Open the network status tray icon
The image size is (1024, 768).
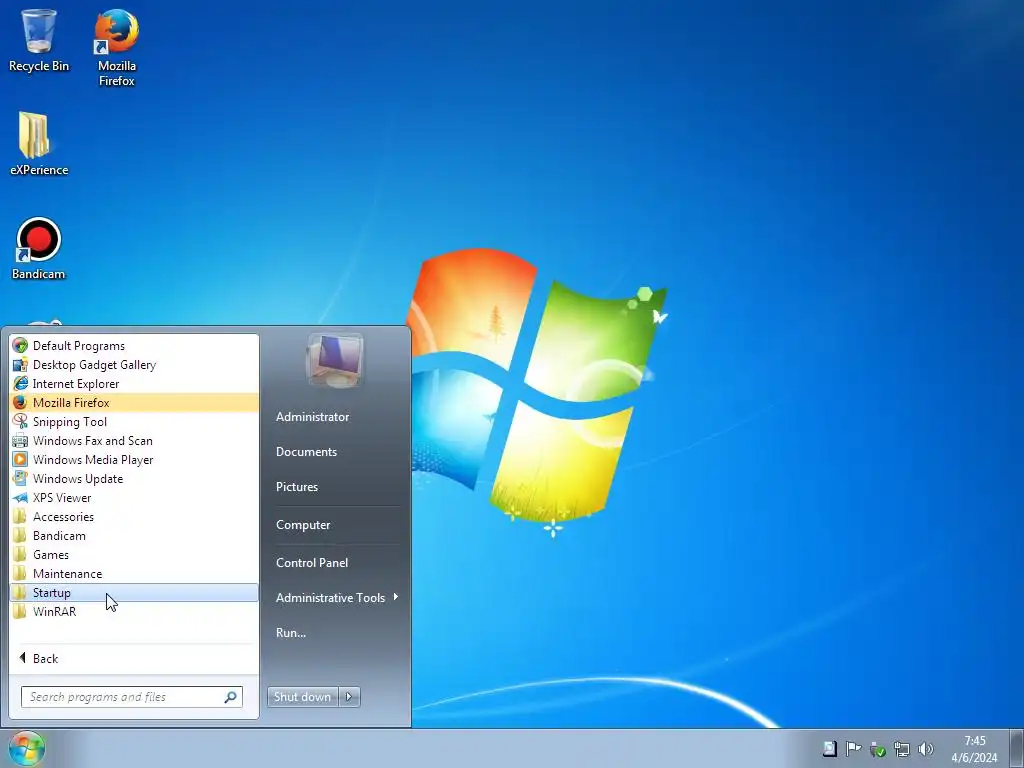[x=901, y=749]
